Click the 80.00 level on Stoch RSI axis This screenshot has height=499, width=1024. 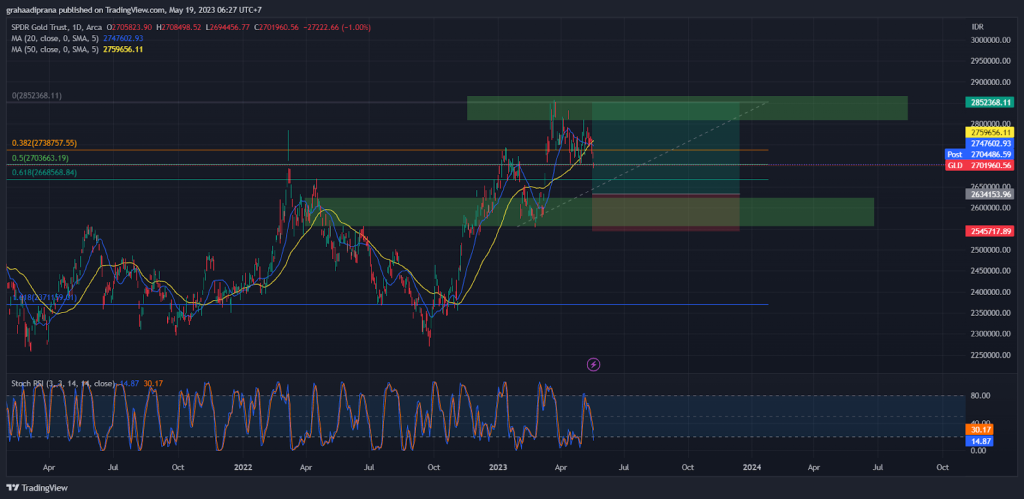point(980,396)
